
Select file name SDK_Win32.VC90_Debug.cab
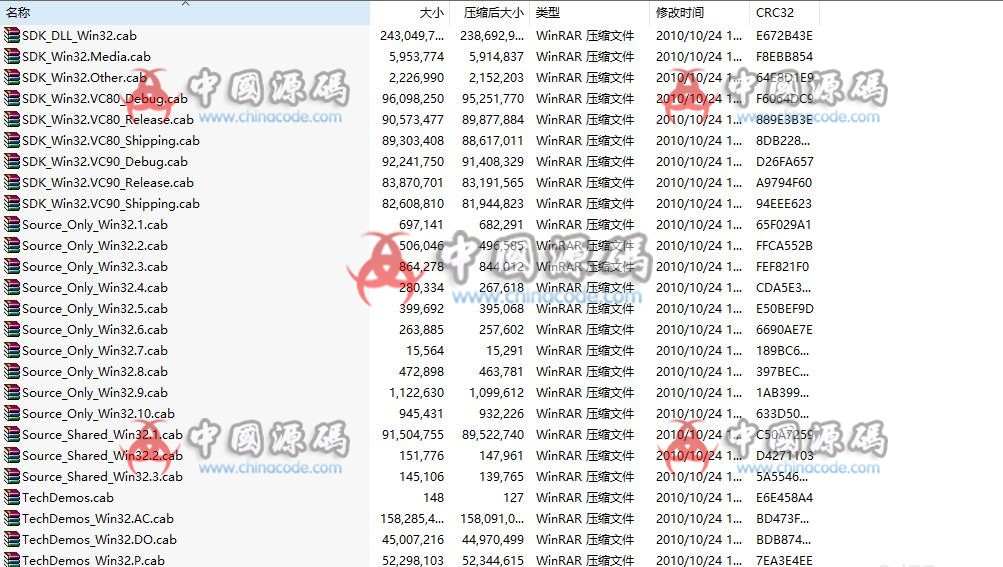coord(105,162)
